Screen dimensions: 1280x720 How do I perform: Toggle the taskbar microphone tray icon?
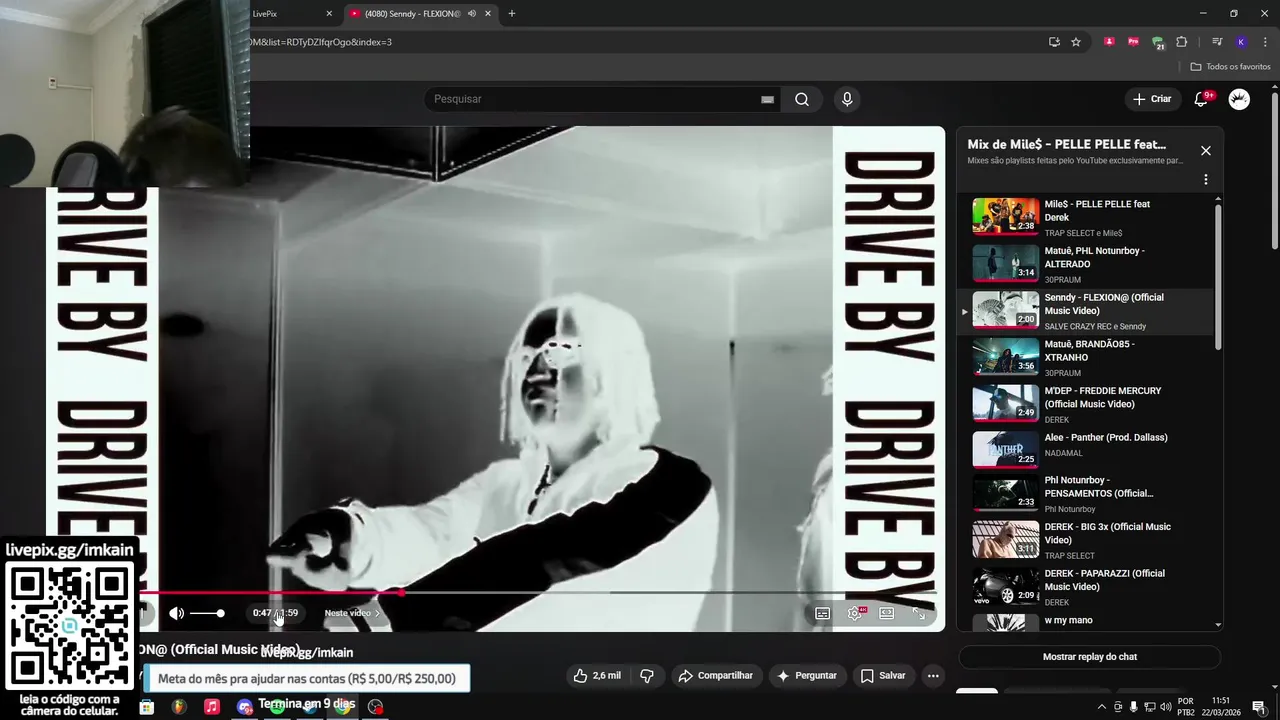tap(1133, 708)
